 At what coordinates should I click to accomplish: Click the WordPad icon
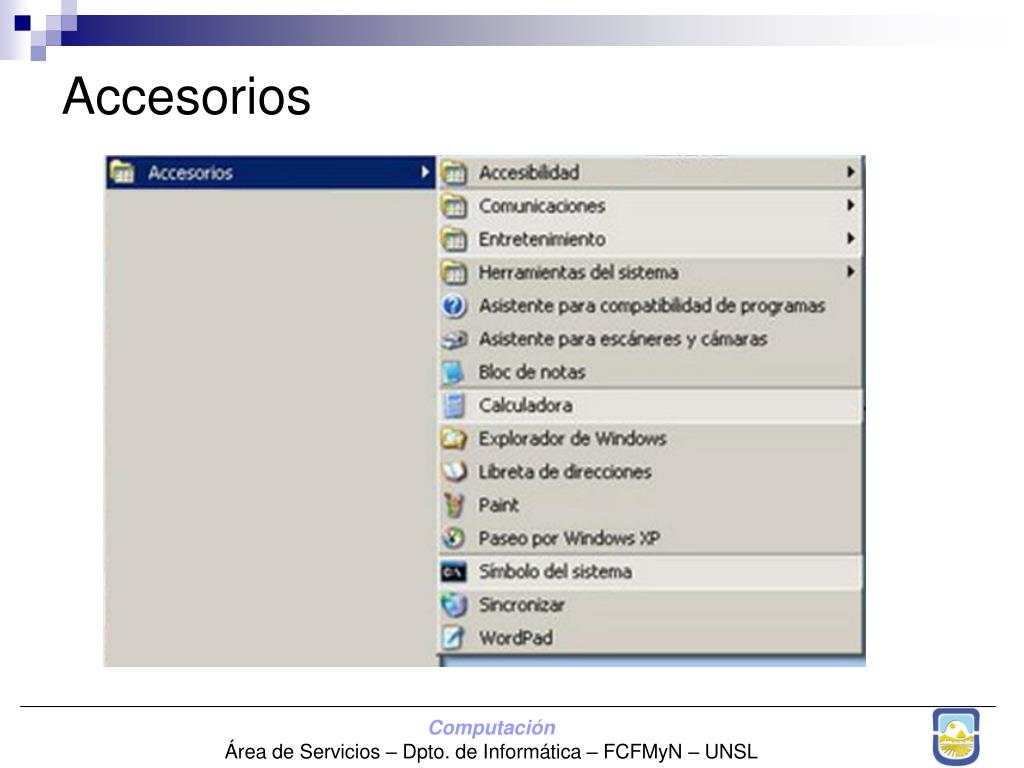point(453,638)
